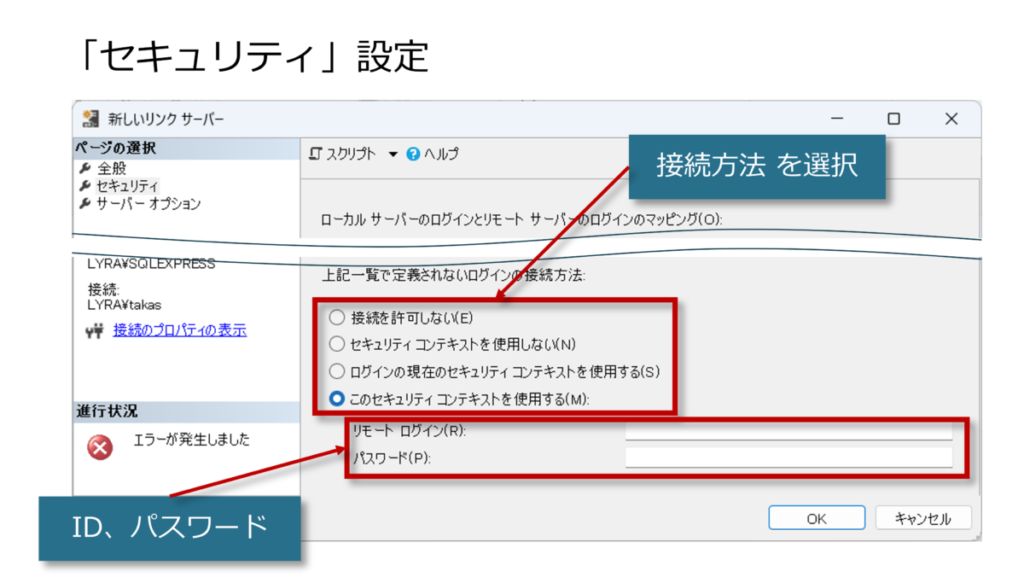Open 接続のプロパティの表示 link
Screen dimensions: 1024x577
pos(180,330)
